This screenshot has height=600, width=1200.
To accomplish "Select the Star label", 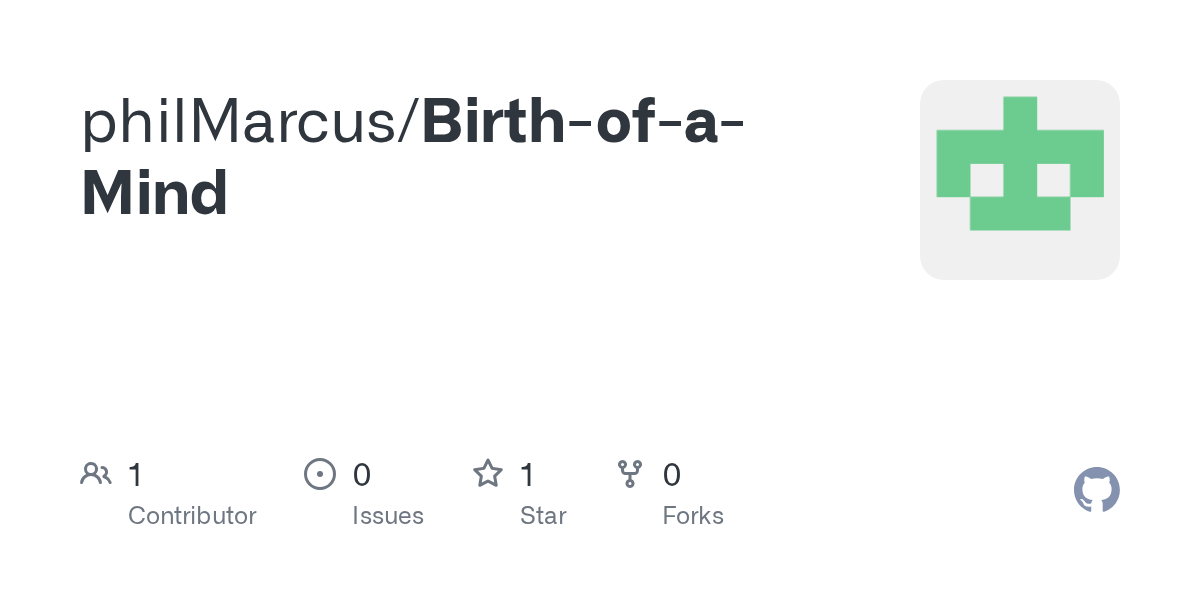I will (543, 516).
